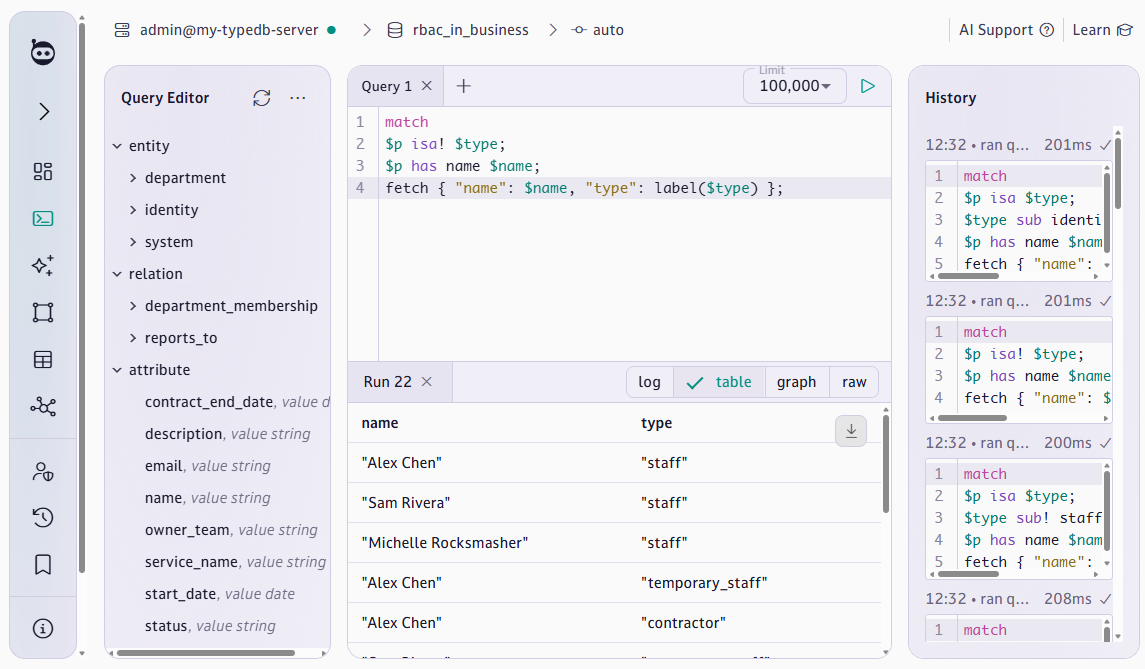Screen dimensions: 1145x669
Task: Open the data table icon in sidebar
Action: 43,359
